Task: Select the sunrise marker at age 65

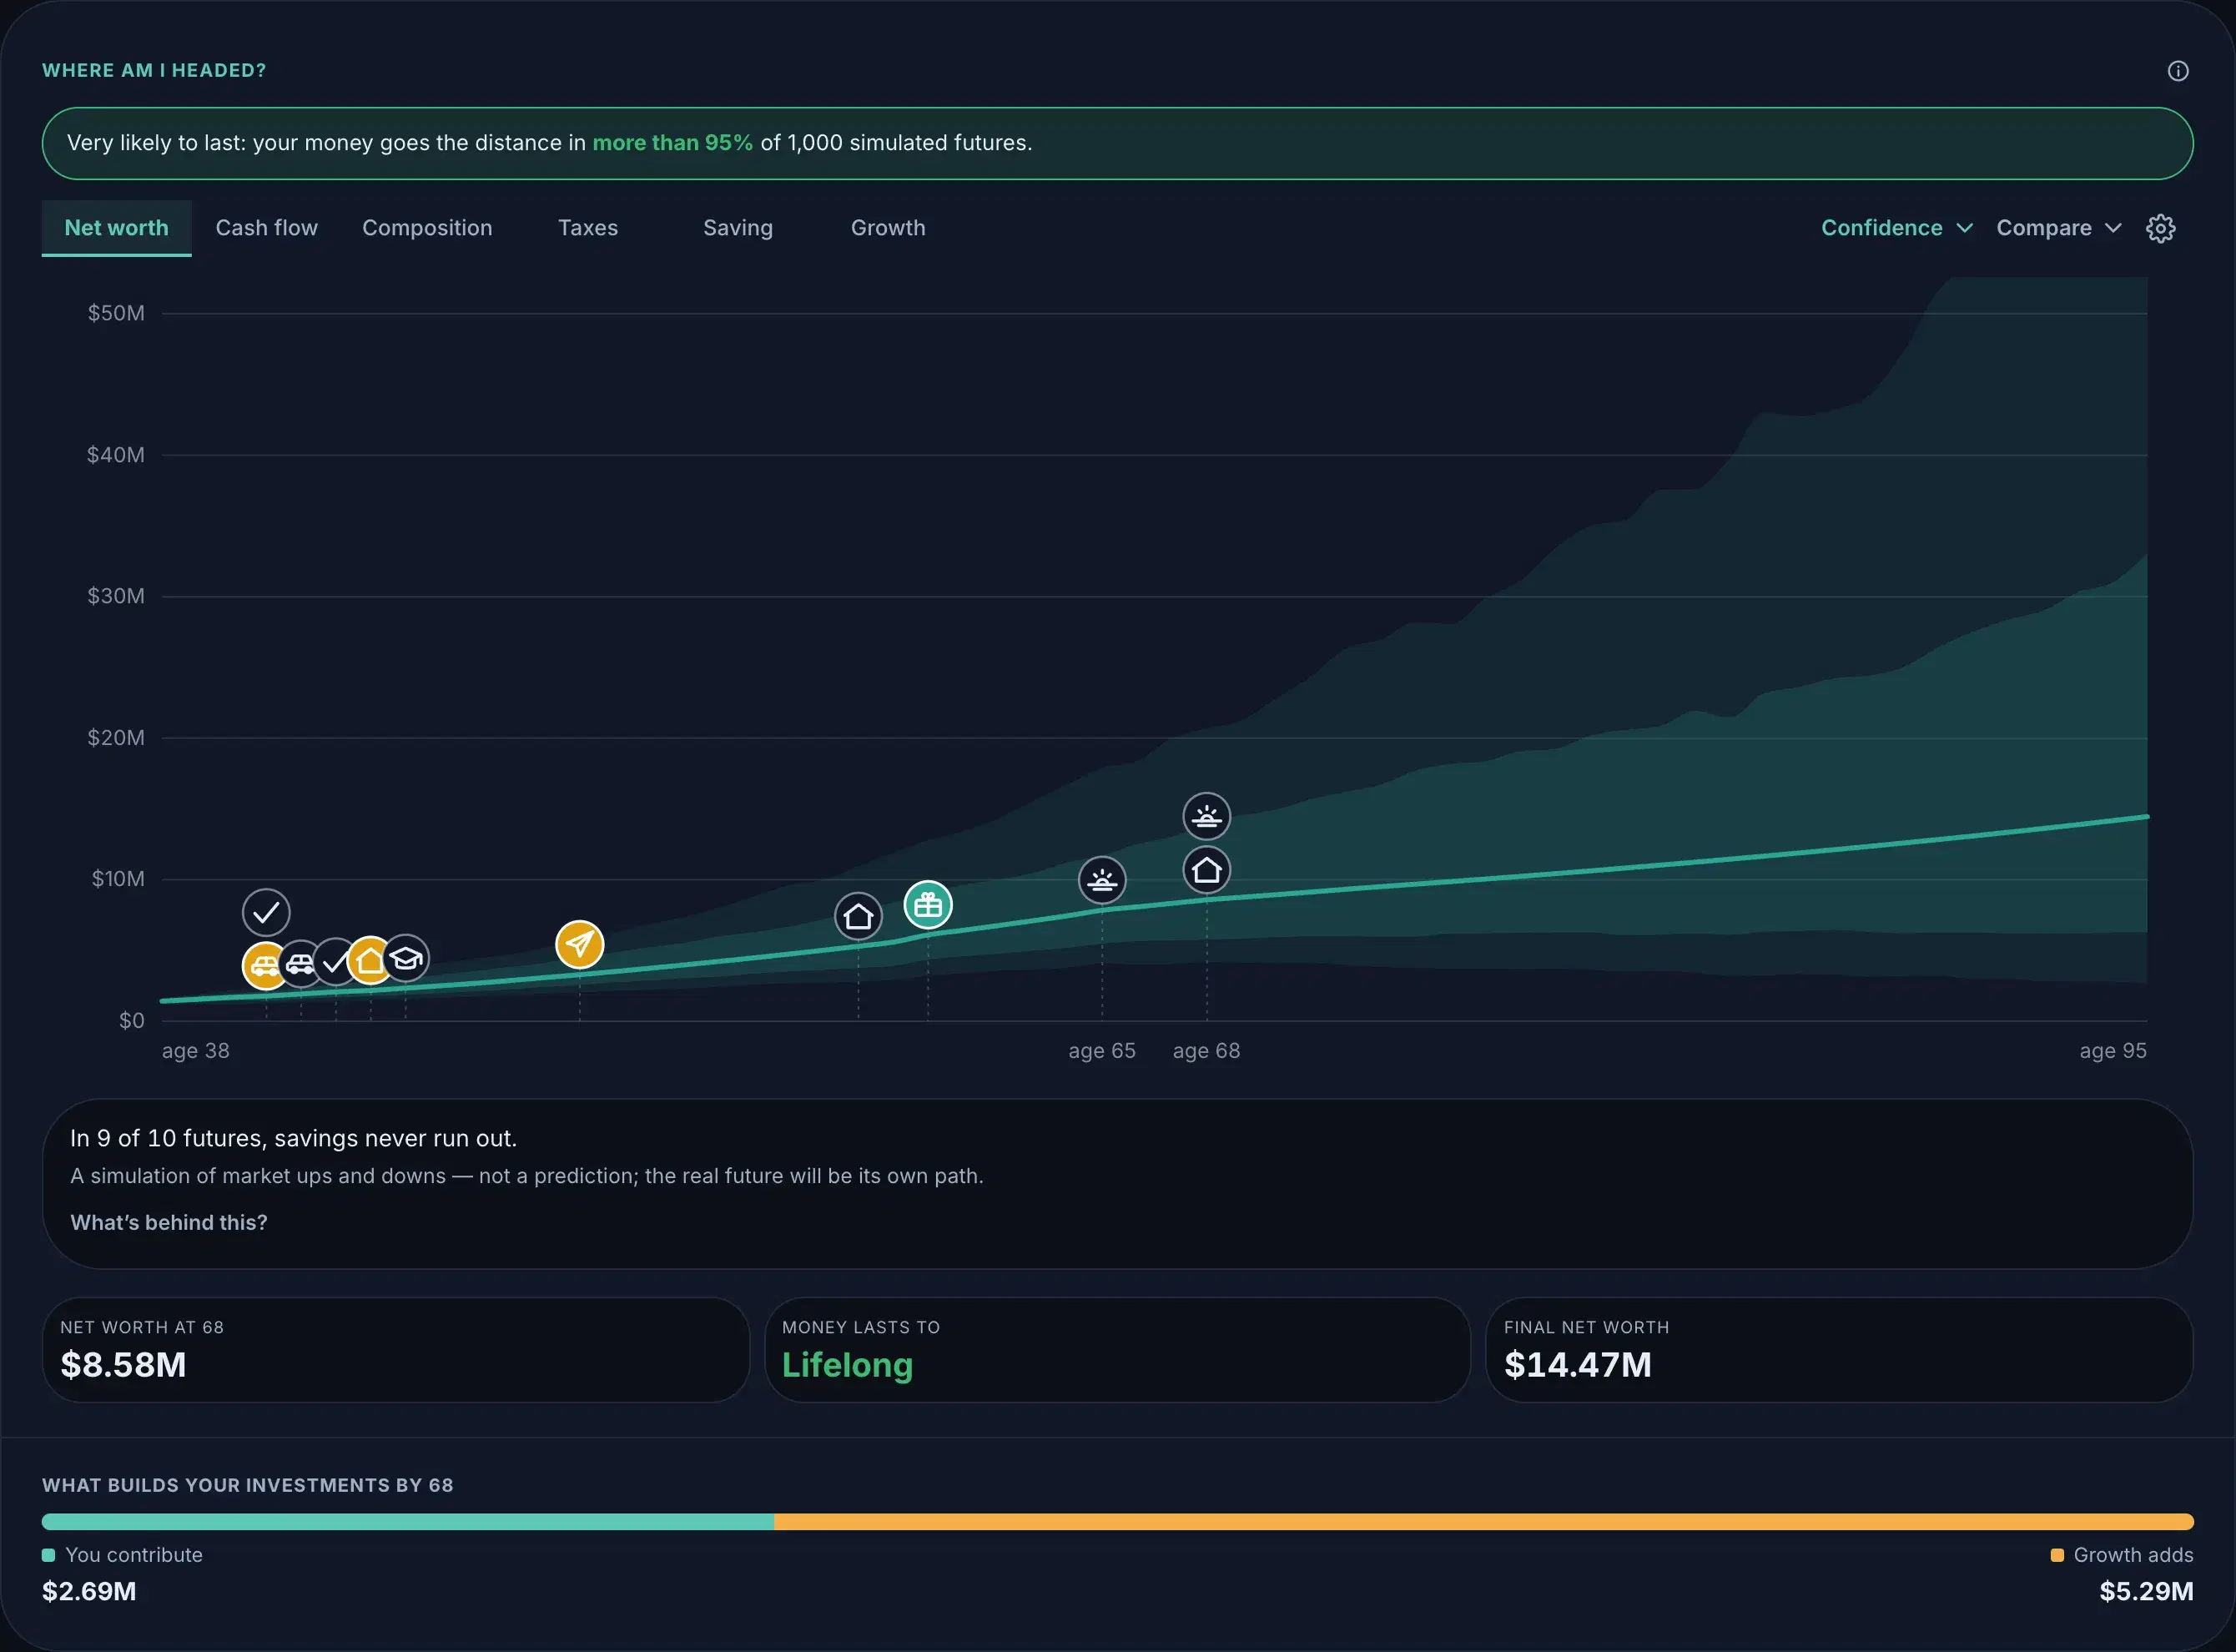Action: (1102, 880)
